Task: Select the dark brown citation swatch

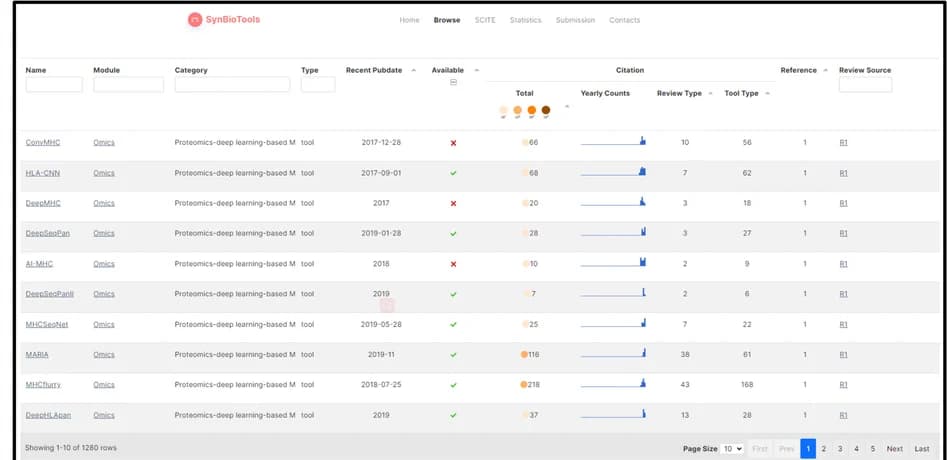Action: [x=546, y=110]
